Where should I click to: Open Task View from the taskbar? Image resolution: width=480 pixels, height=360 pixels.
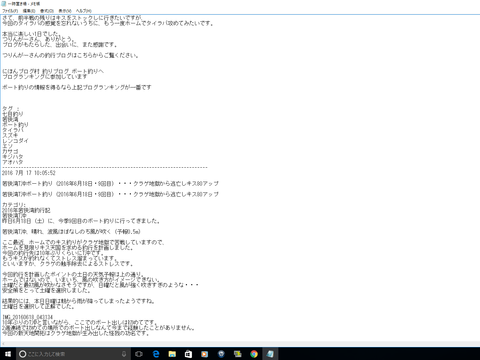coord(139,354)
